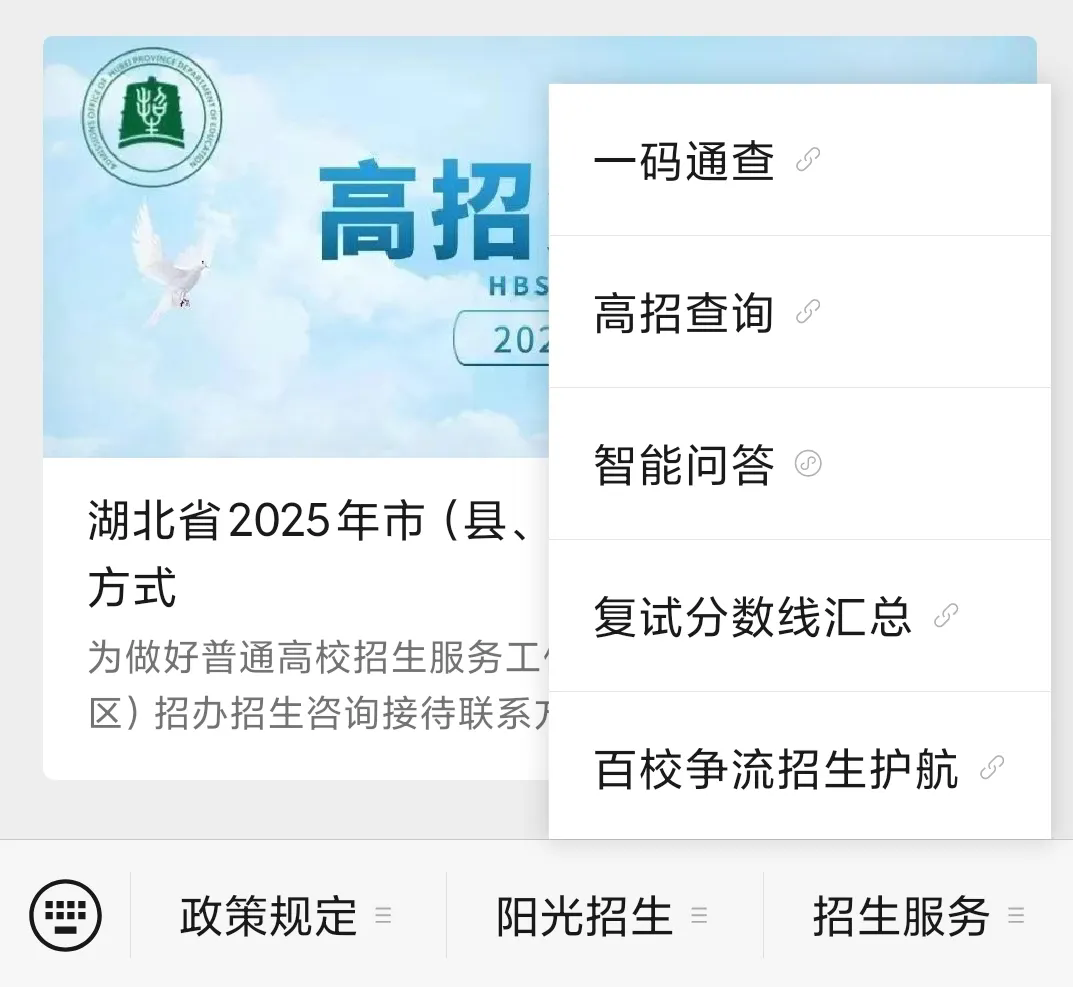Collapse the 招生服务 bottom menu

pos(918,915)
